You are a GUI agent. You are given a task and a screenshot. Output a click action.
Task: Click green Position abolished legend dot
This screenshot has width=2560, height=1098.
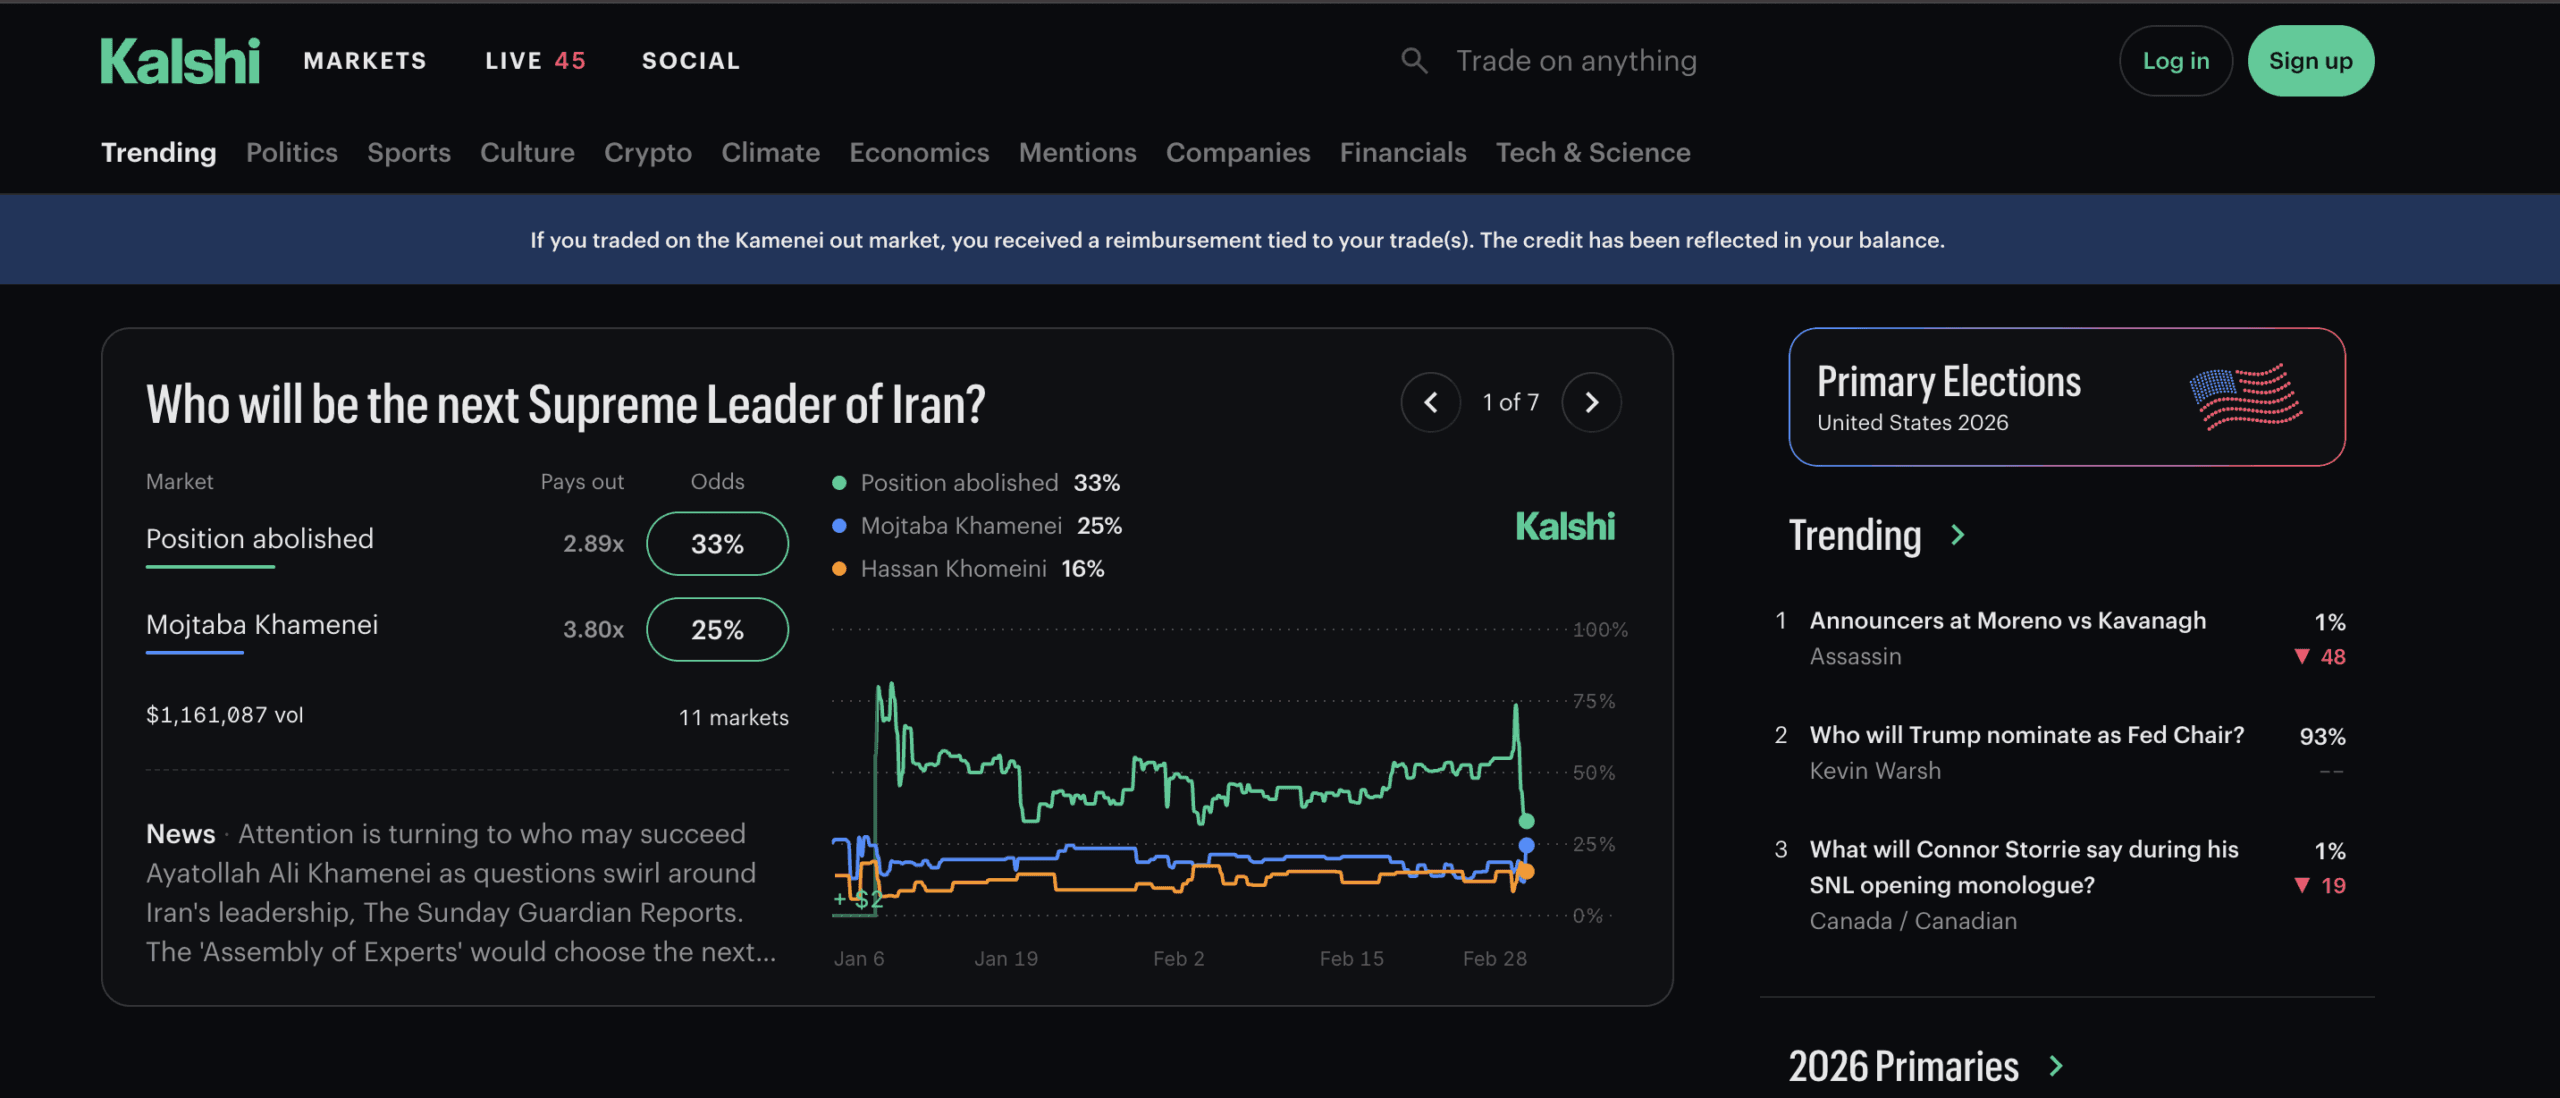click(x=839, y=483)
